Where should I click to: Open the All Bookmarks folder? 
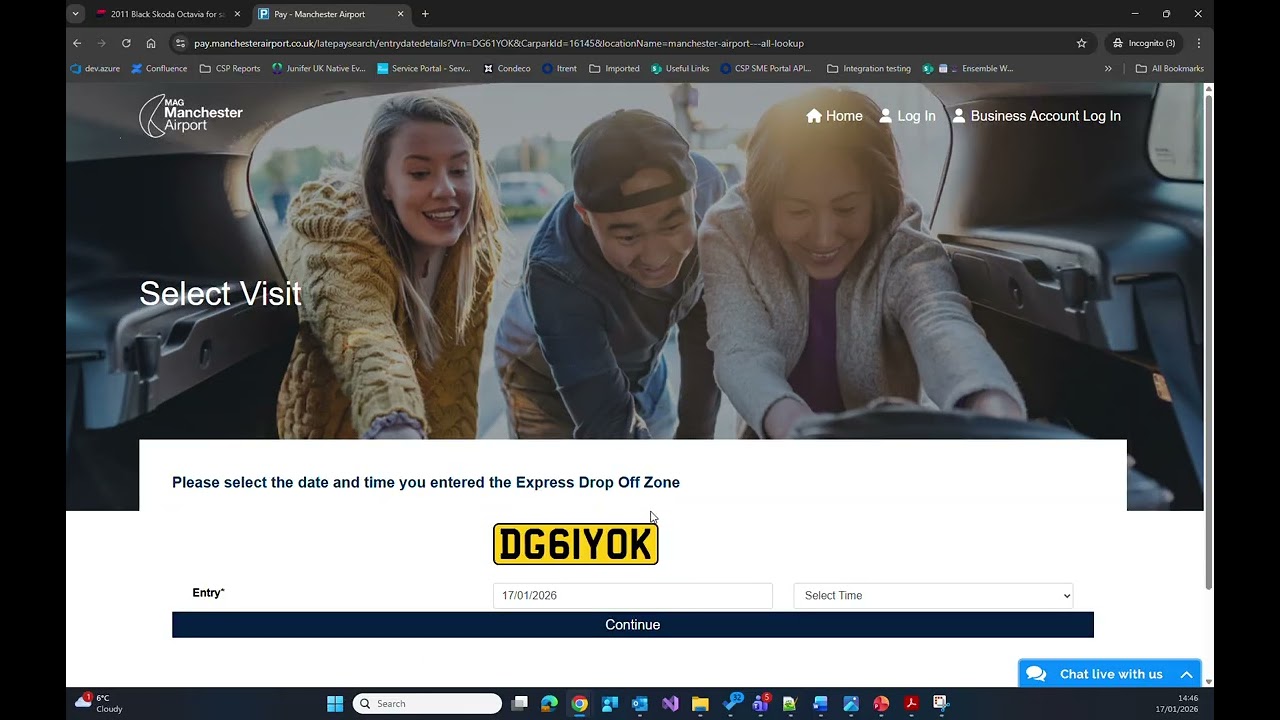(1170, 69)
